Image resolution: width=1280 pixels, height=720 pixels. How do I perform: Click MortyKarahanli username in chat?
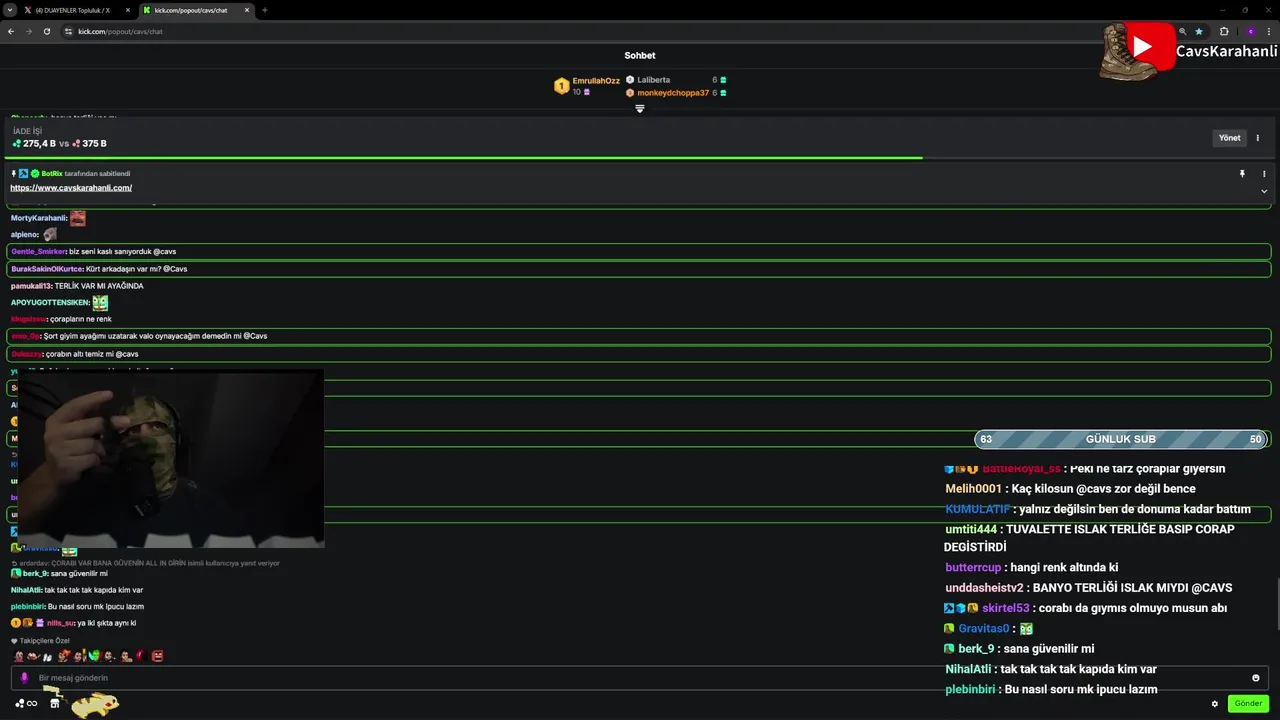[39, 218]
